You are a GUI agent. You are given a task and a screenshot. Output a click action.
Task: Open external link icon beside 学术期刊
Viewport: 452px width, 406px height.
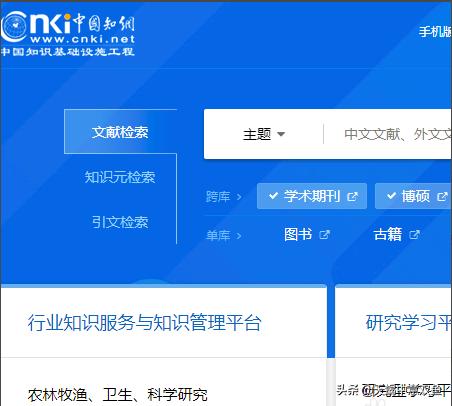point(352,197)
